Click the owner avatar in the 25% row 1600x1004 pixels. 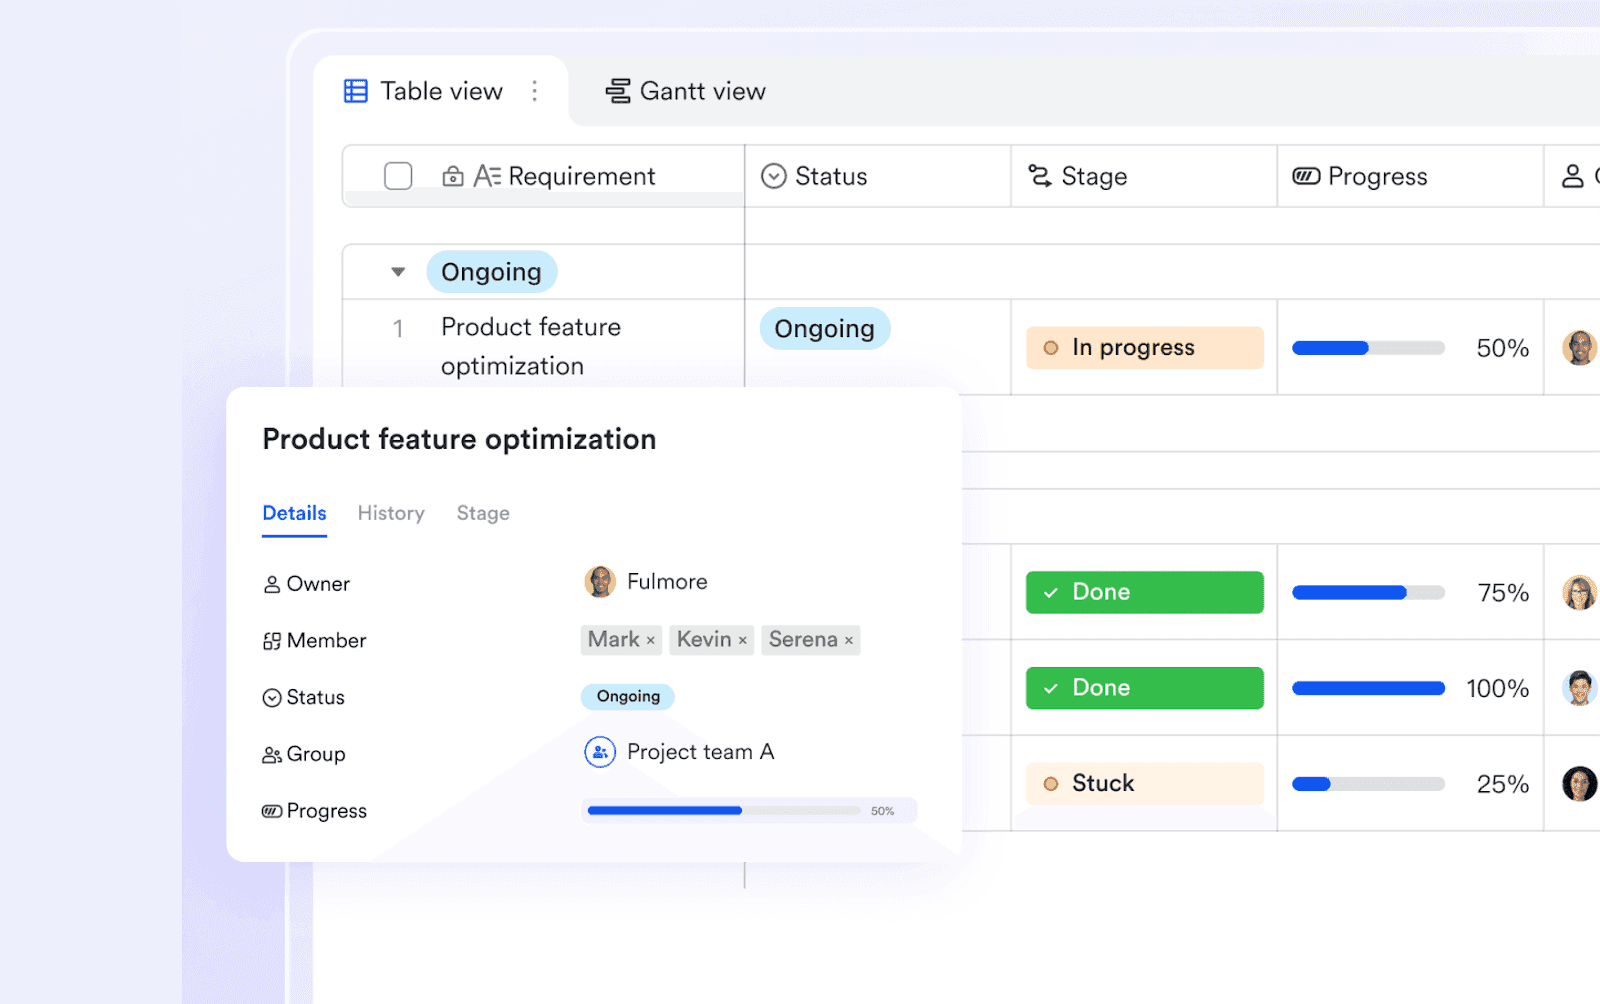[1580, 784]
